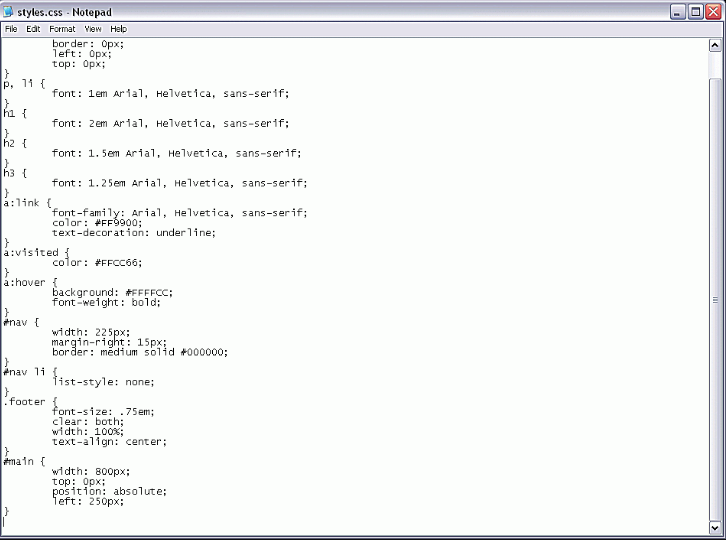The height and width of the screenshot is (540, 726).
Task: Click the 'border: medium solid #000000;' line
Action: point(140,352)
